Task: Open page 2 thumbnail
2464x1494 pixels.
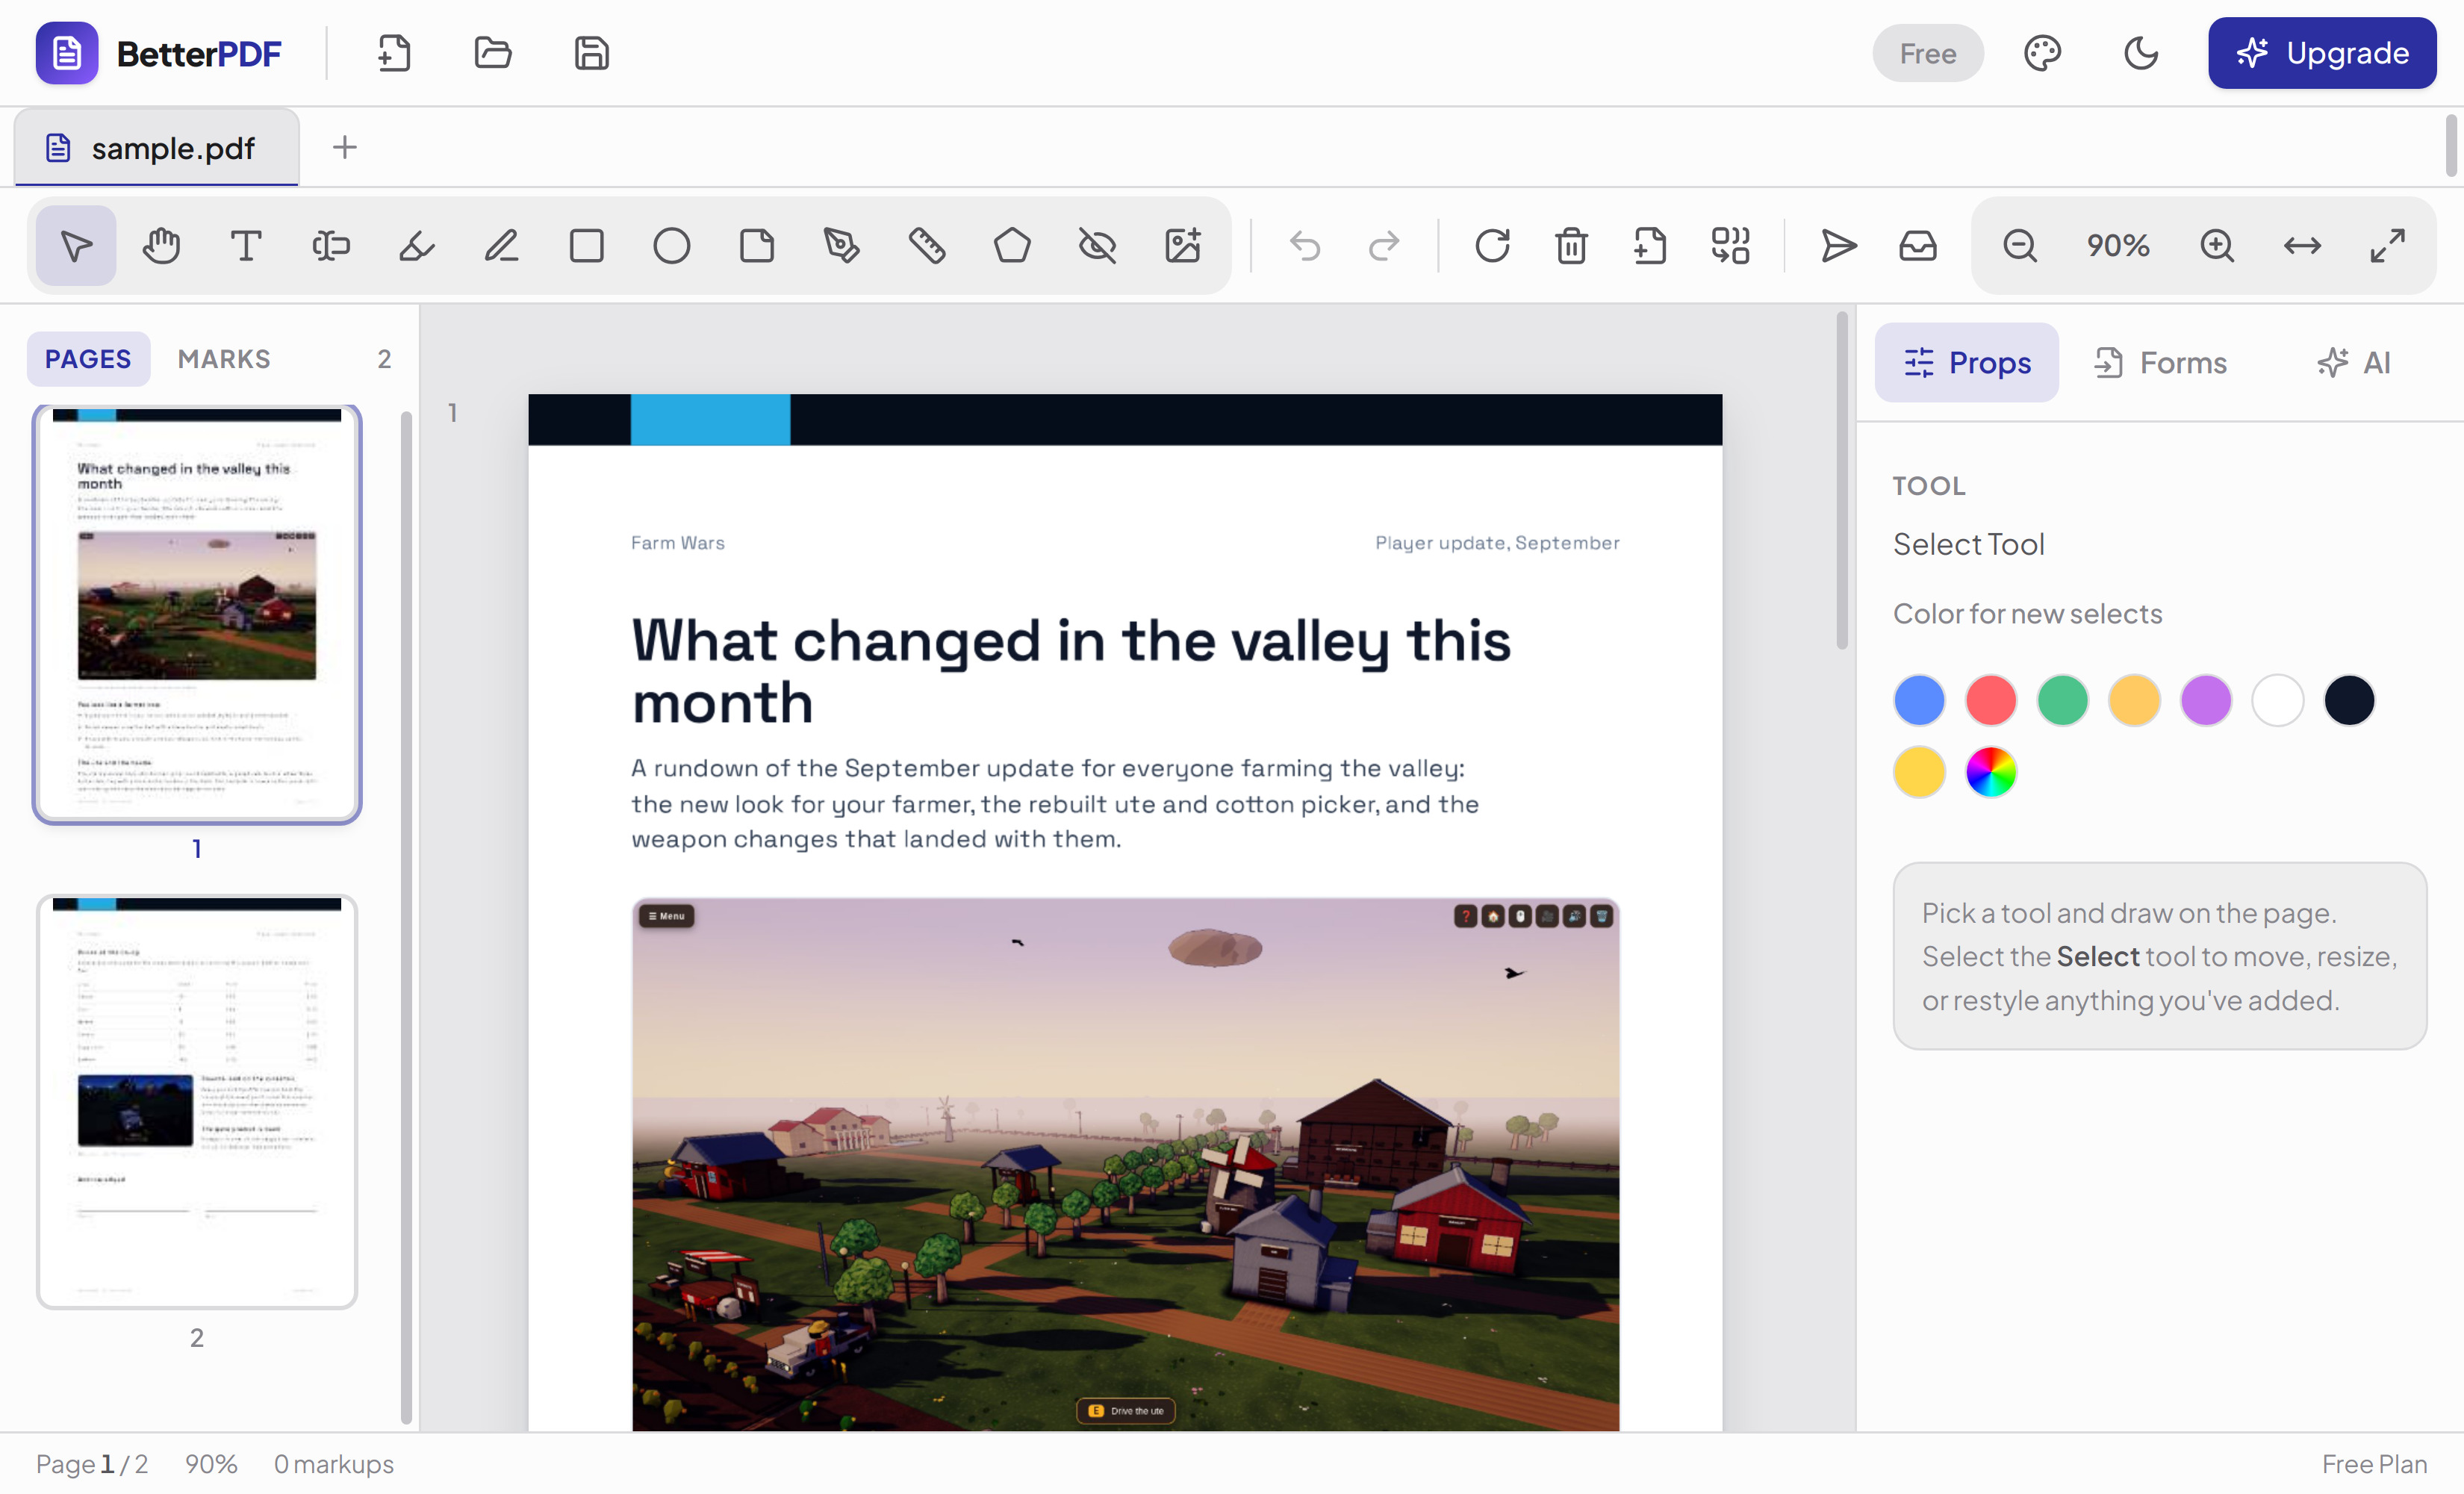Action: pyautogui.click(x=196, y=1101)
